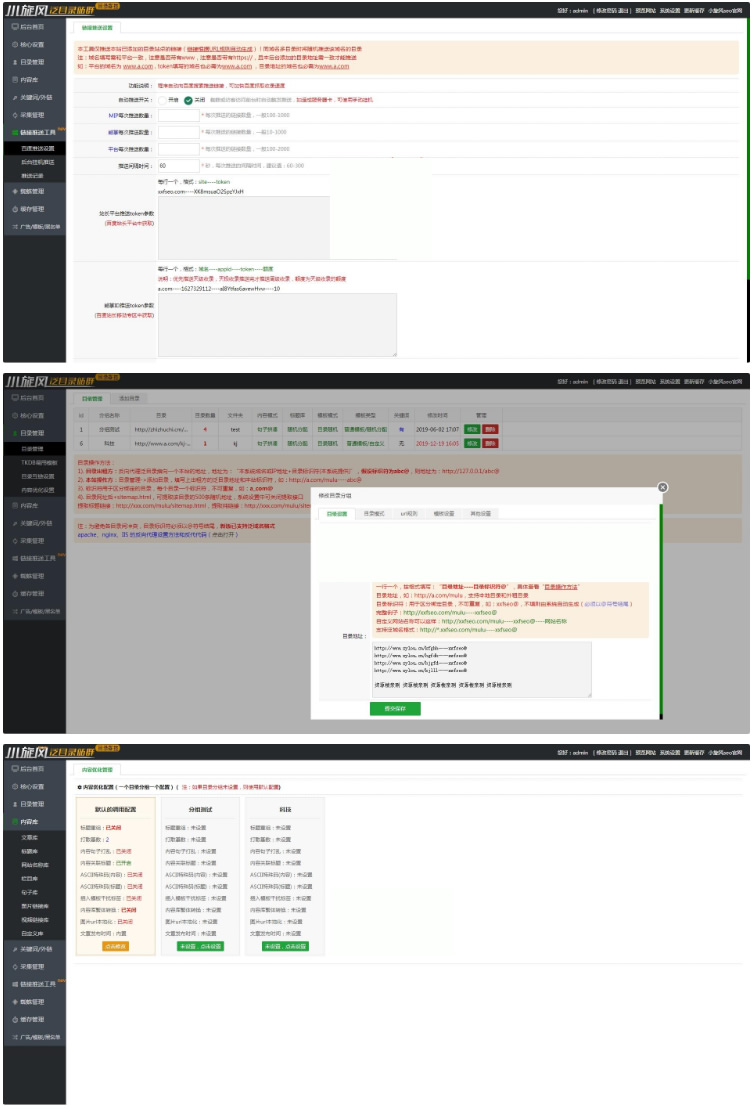This screenshot has height=1109, width=753.
Task: Open the url规则 tab in the dialog
Action: (408, 513)
